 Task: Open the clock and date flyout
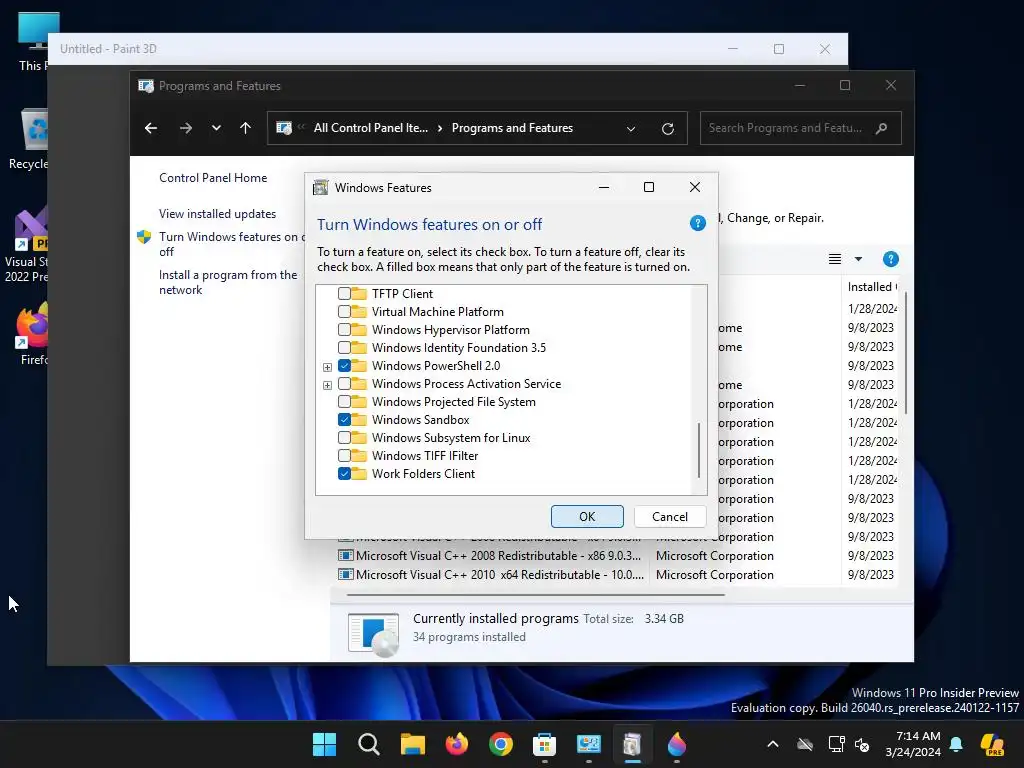pos(913,744)
